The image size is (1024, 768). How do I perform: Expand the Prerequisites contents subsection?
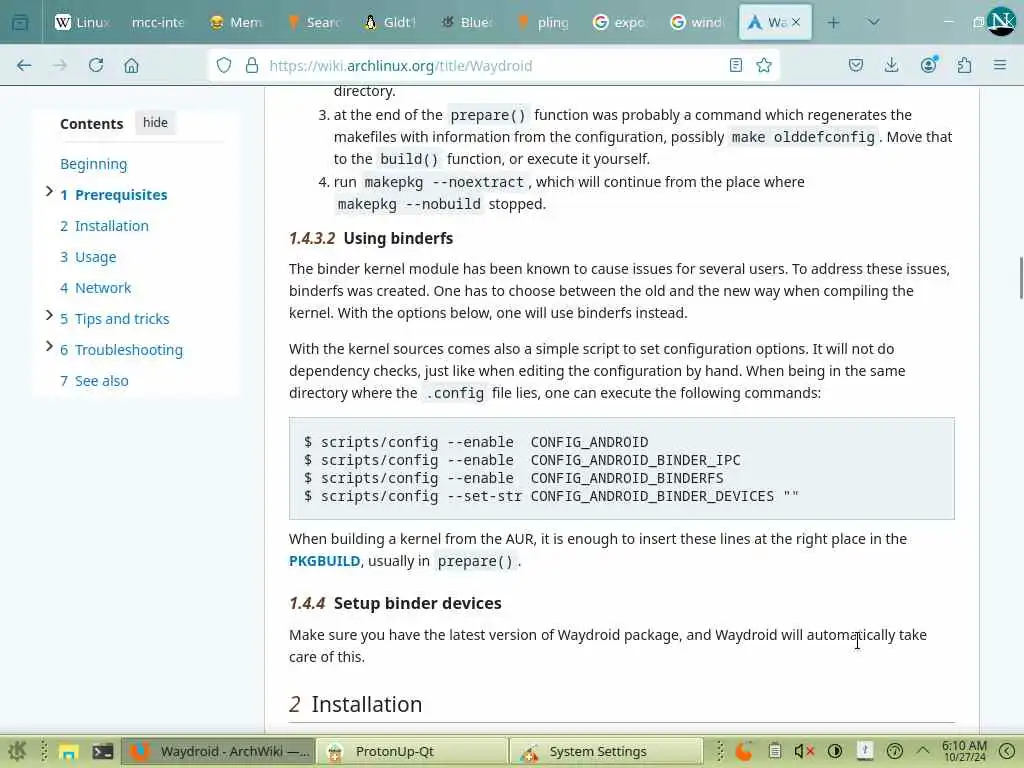coord(49,191)
